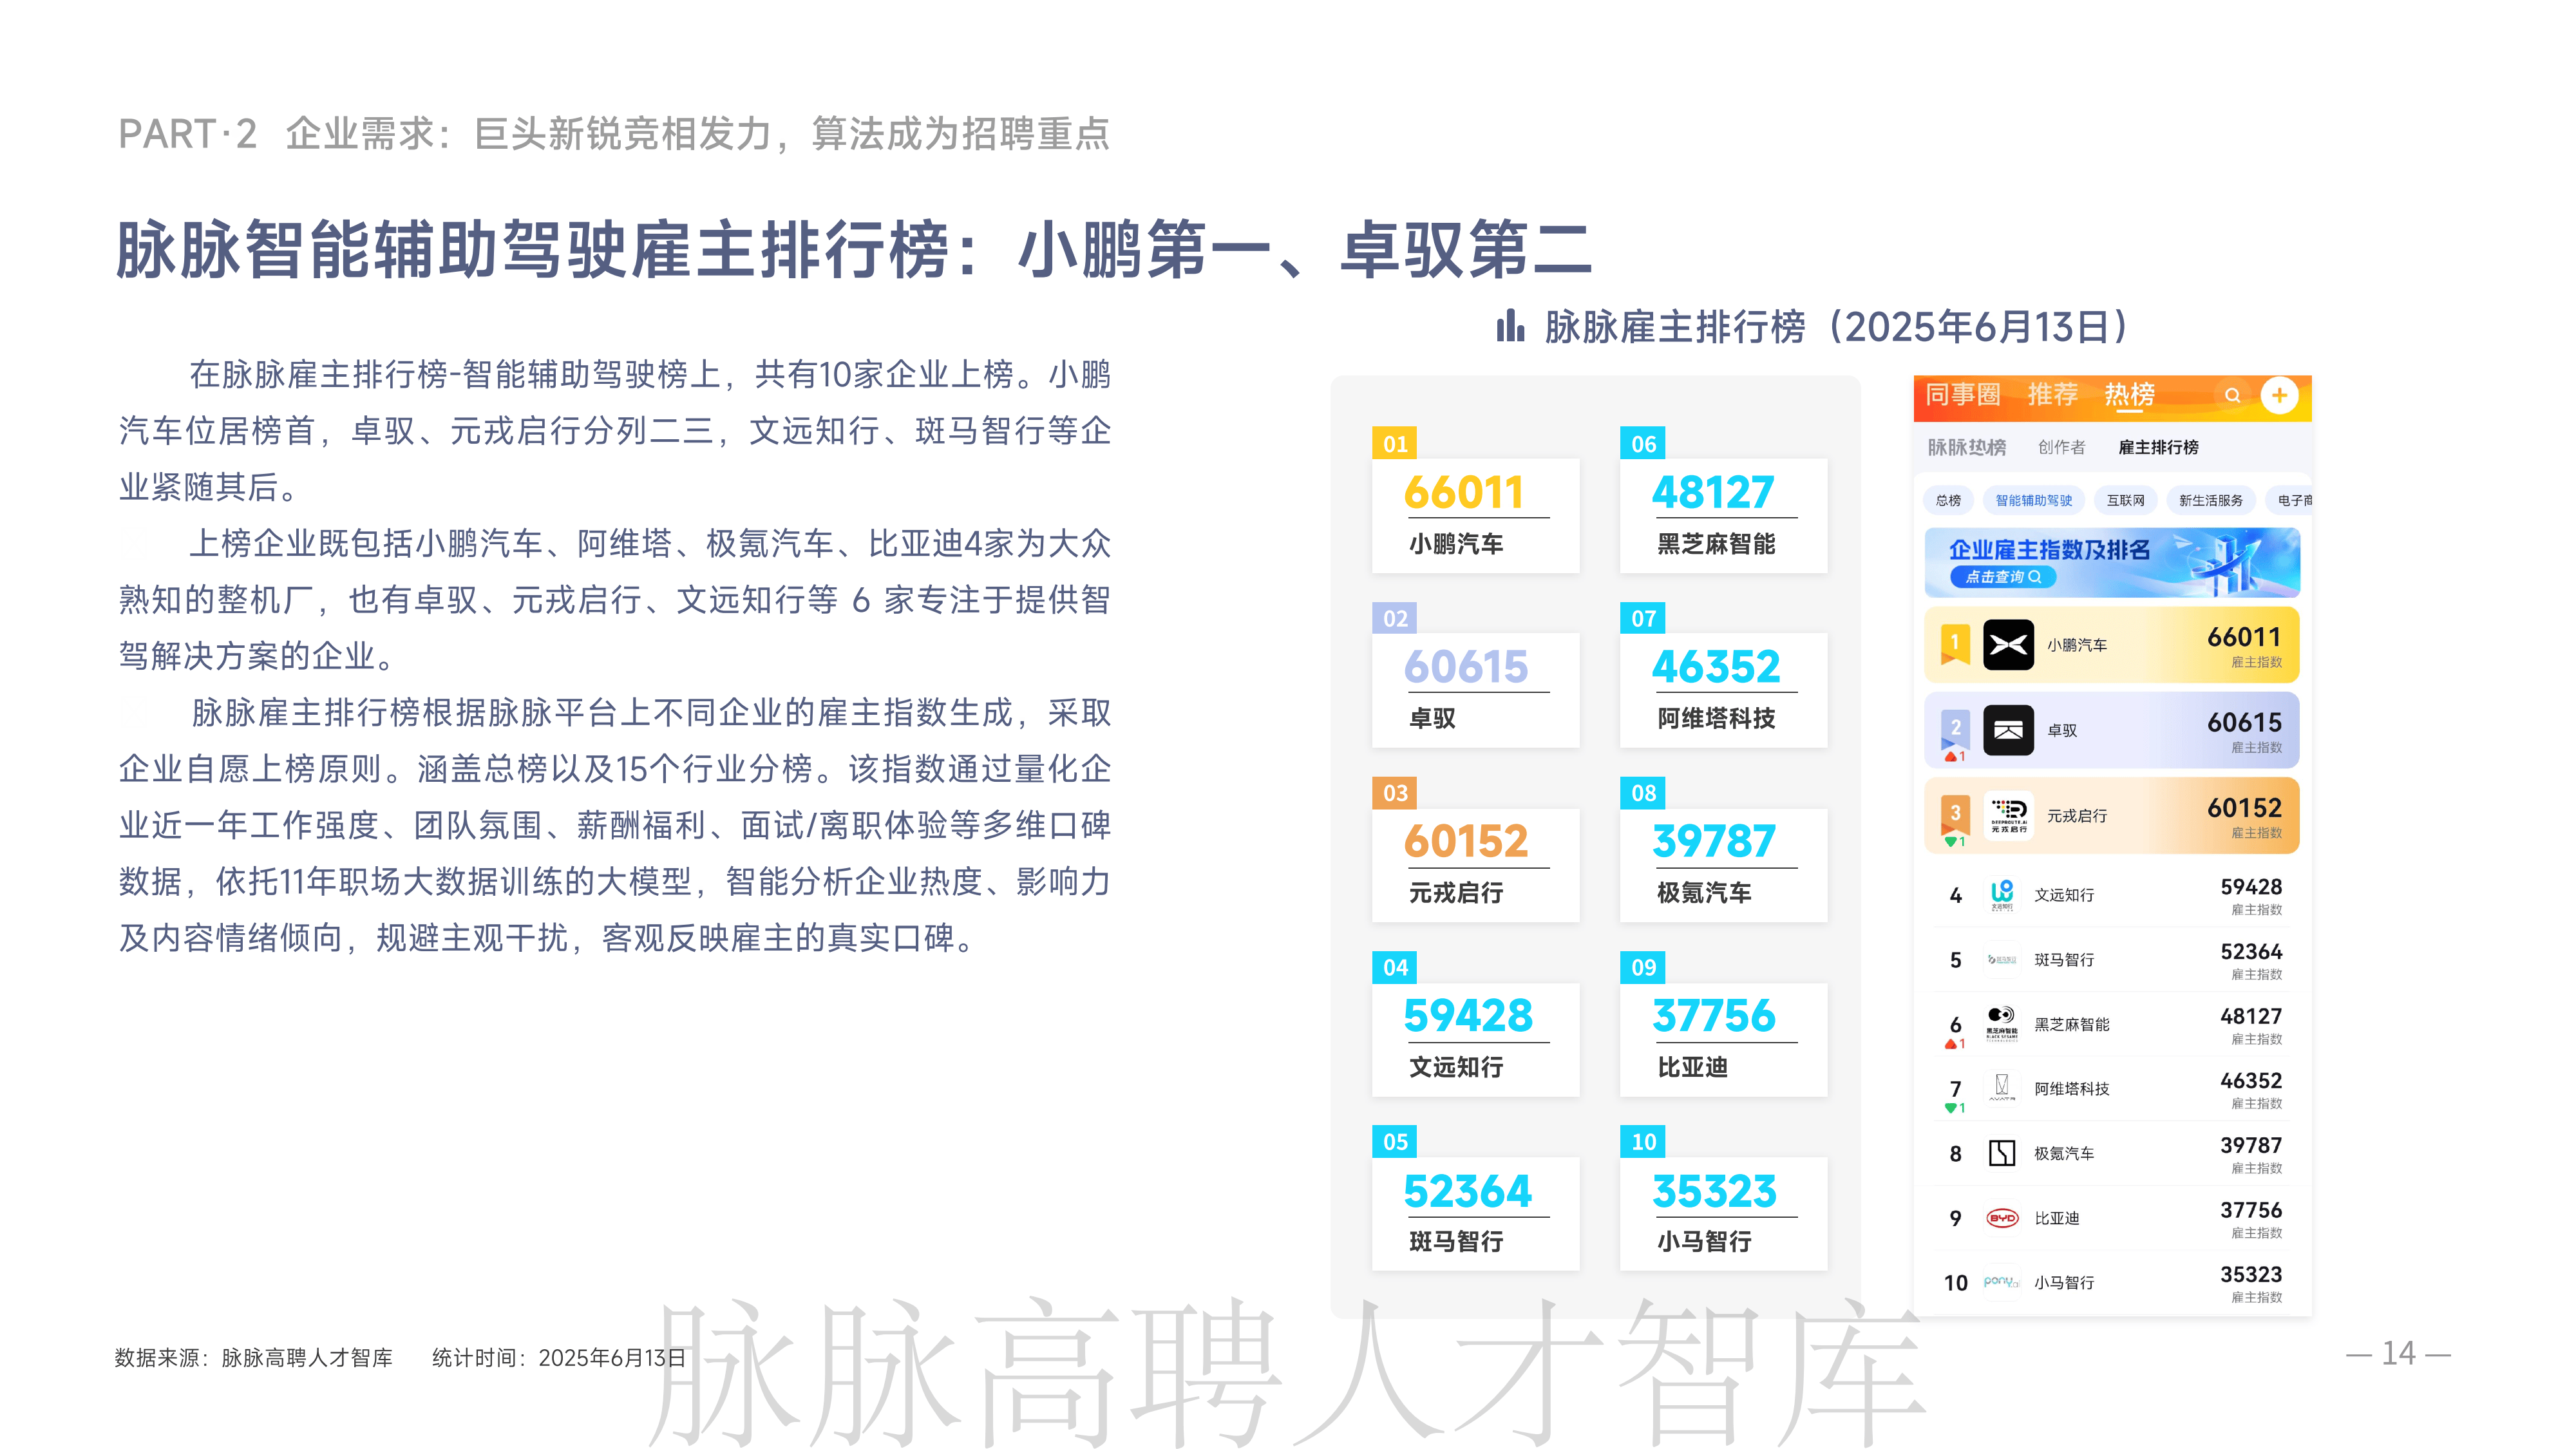Click score 66011 in the 01 card

point(1463,492)
